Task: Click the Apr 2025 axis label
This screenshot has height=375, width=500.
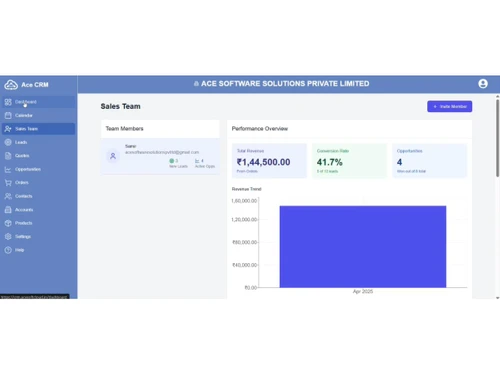Action: coord(363,292)
